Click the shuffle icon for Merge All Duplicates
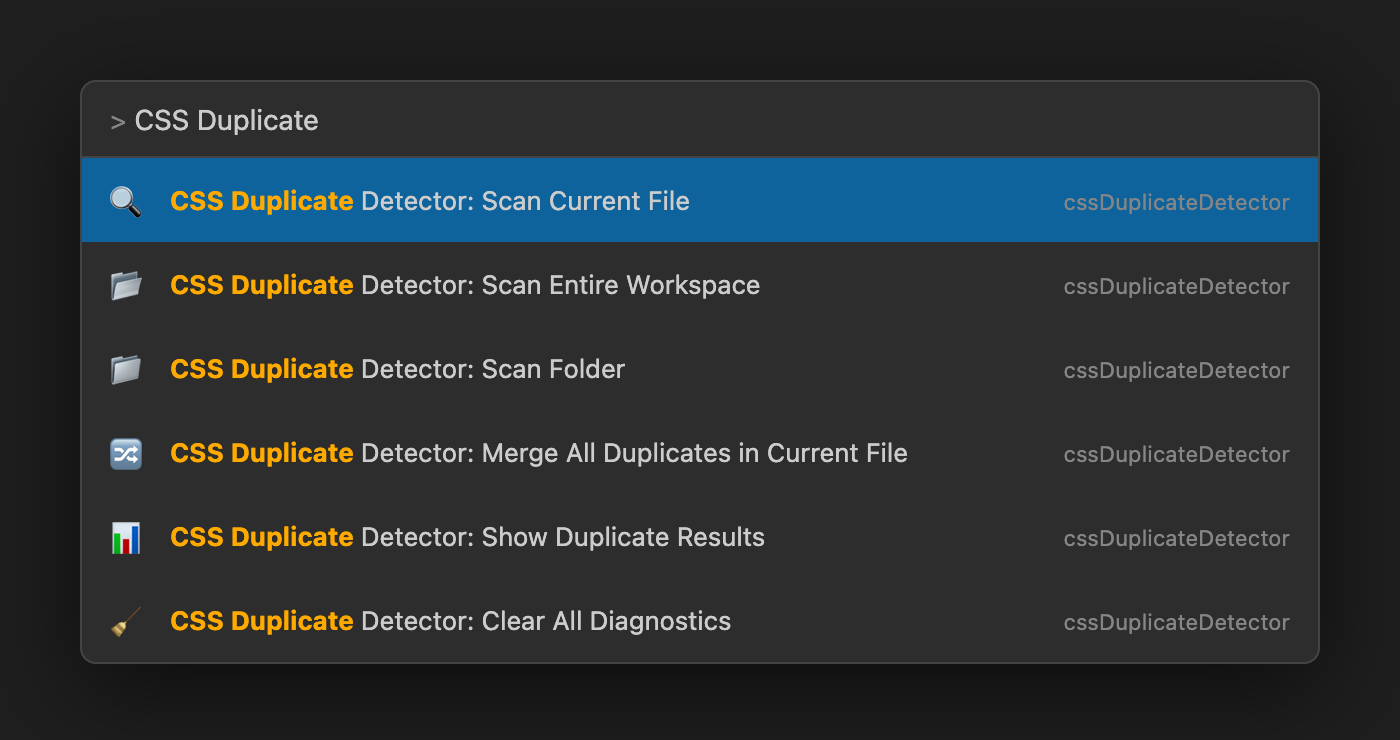 click(x=125, y=453)
